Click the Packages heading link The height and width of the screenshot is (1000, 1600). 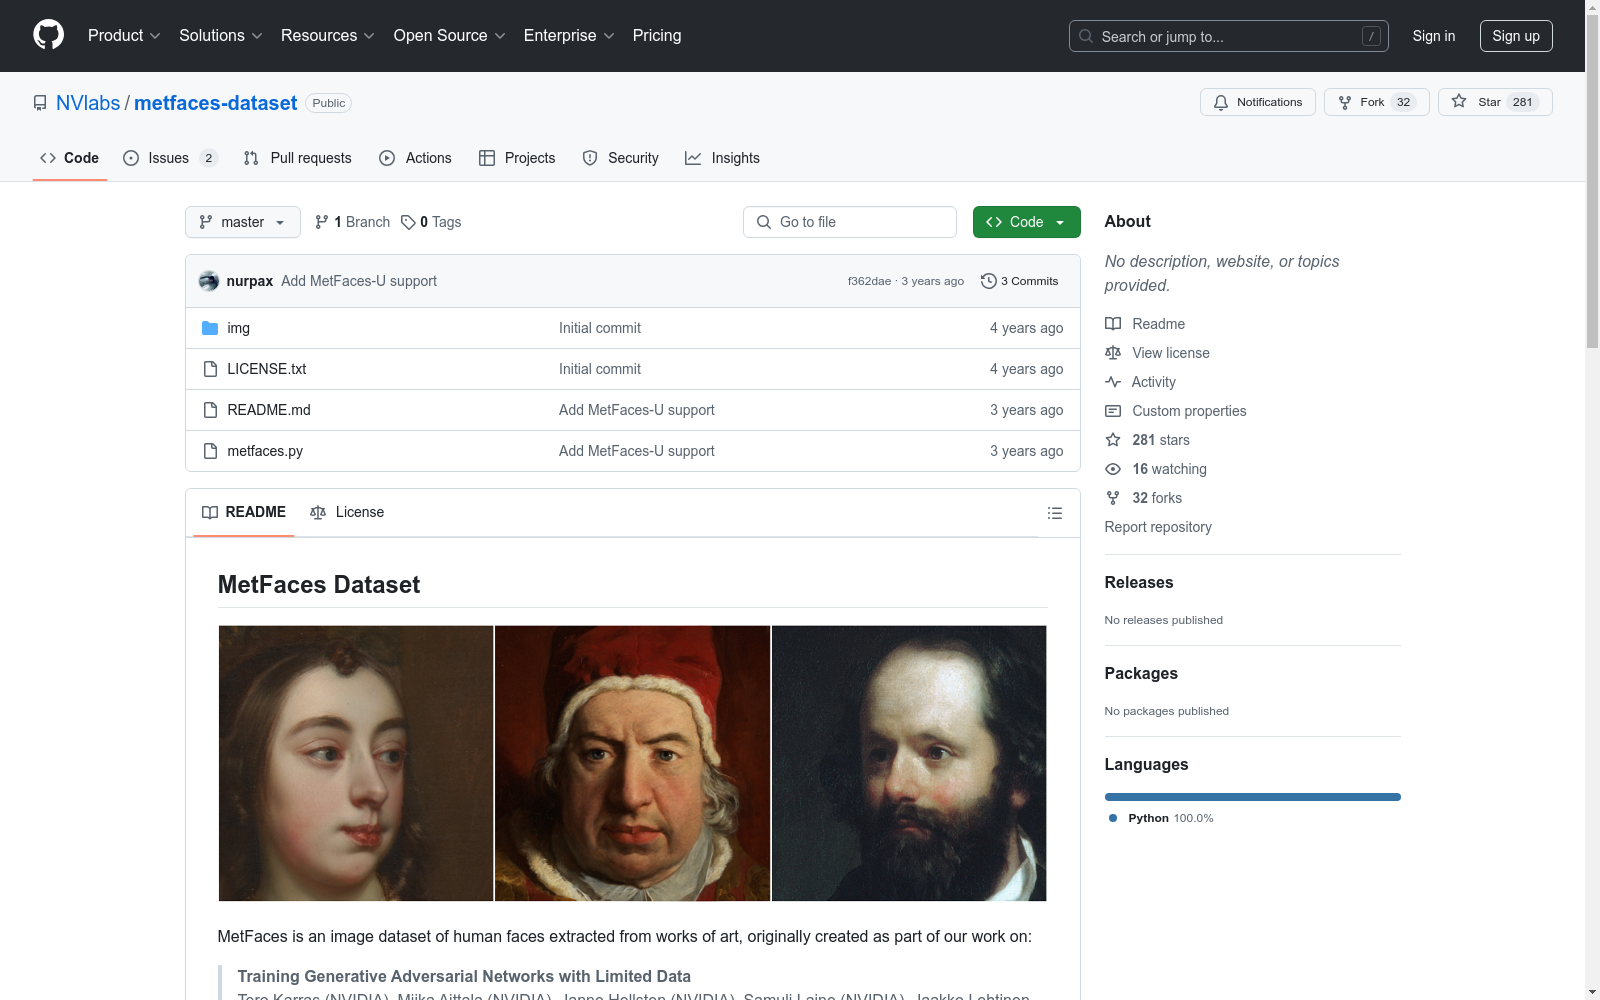[x=1141, y=674]
